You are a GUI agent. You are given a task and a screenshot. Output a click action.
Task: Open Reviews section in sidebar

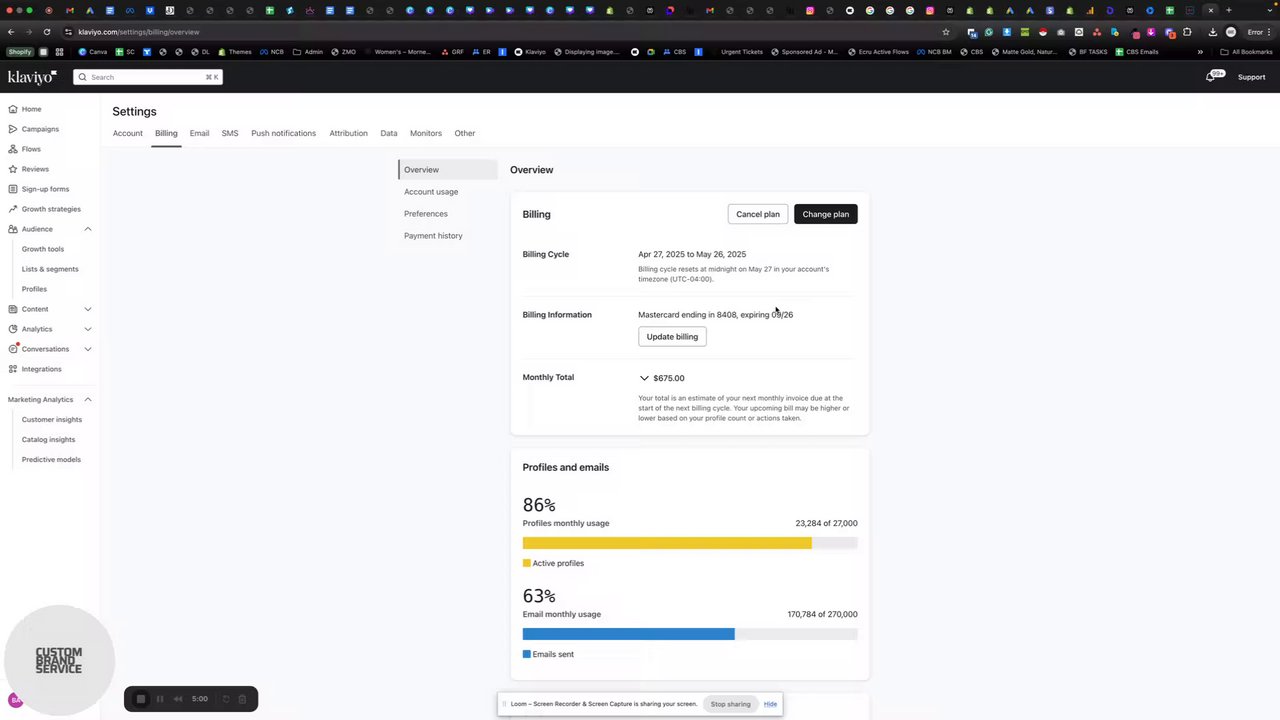[35, 169]
